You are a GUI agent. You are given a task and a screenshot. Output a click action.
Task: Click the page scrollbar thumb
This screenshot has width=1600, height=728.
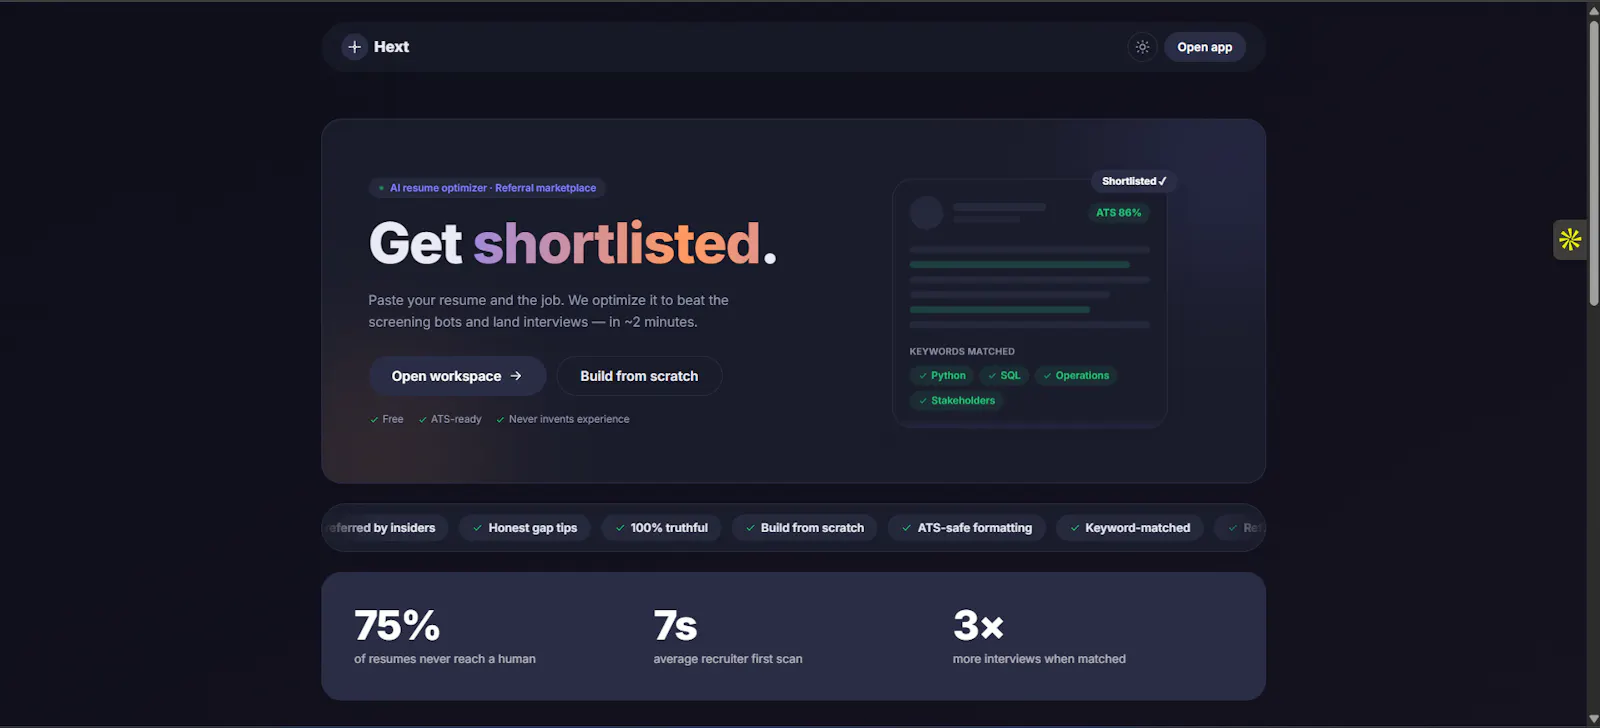click(x=1594, y=162)
